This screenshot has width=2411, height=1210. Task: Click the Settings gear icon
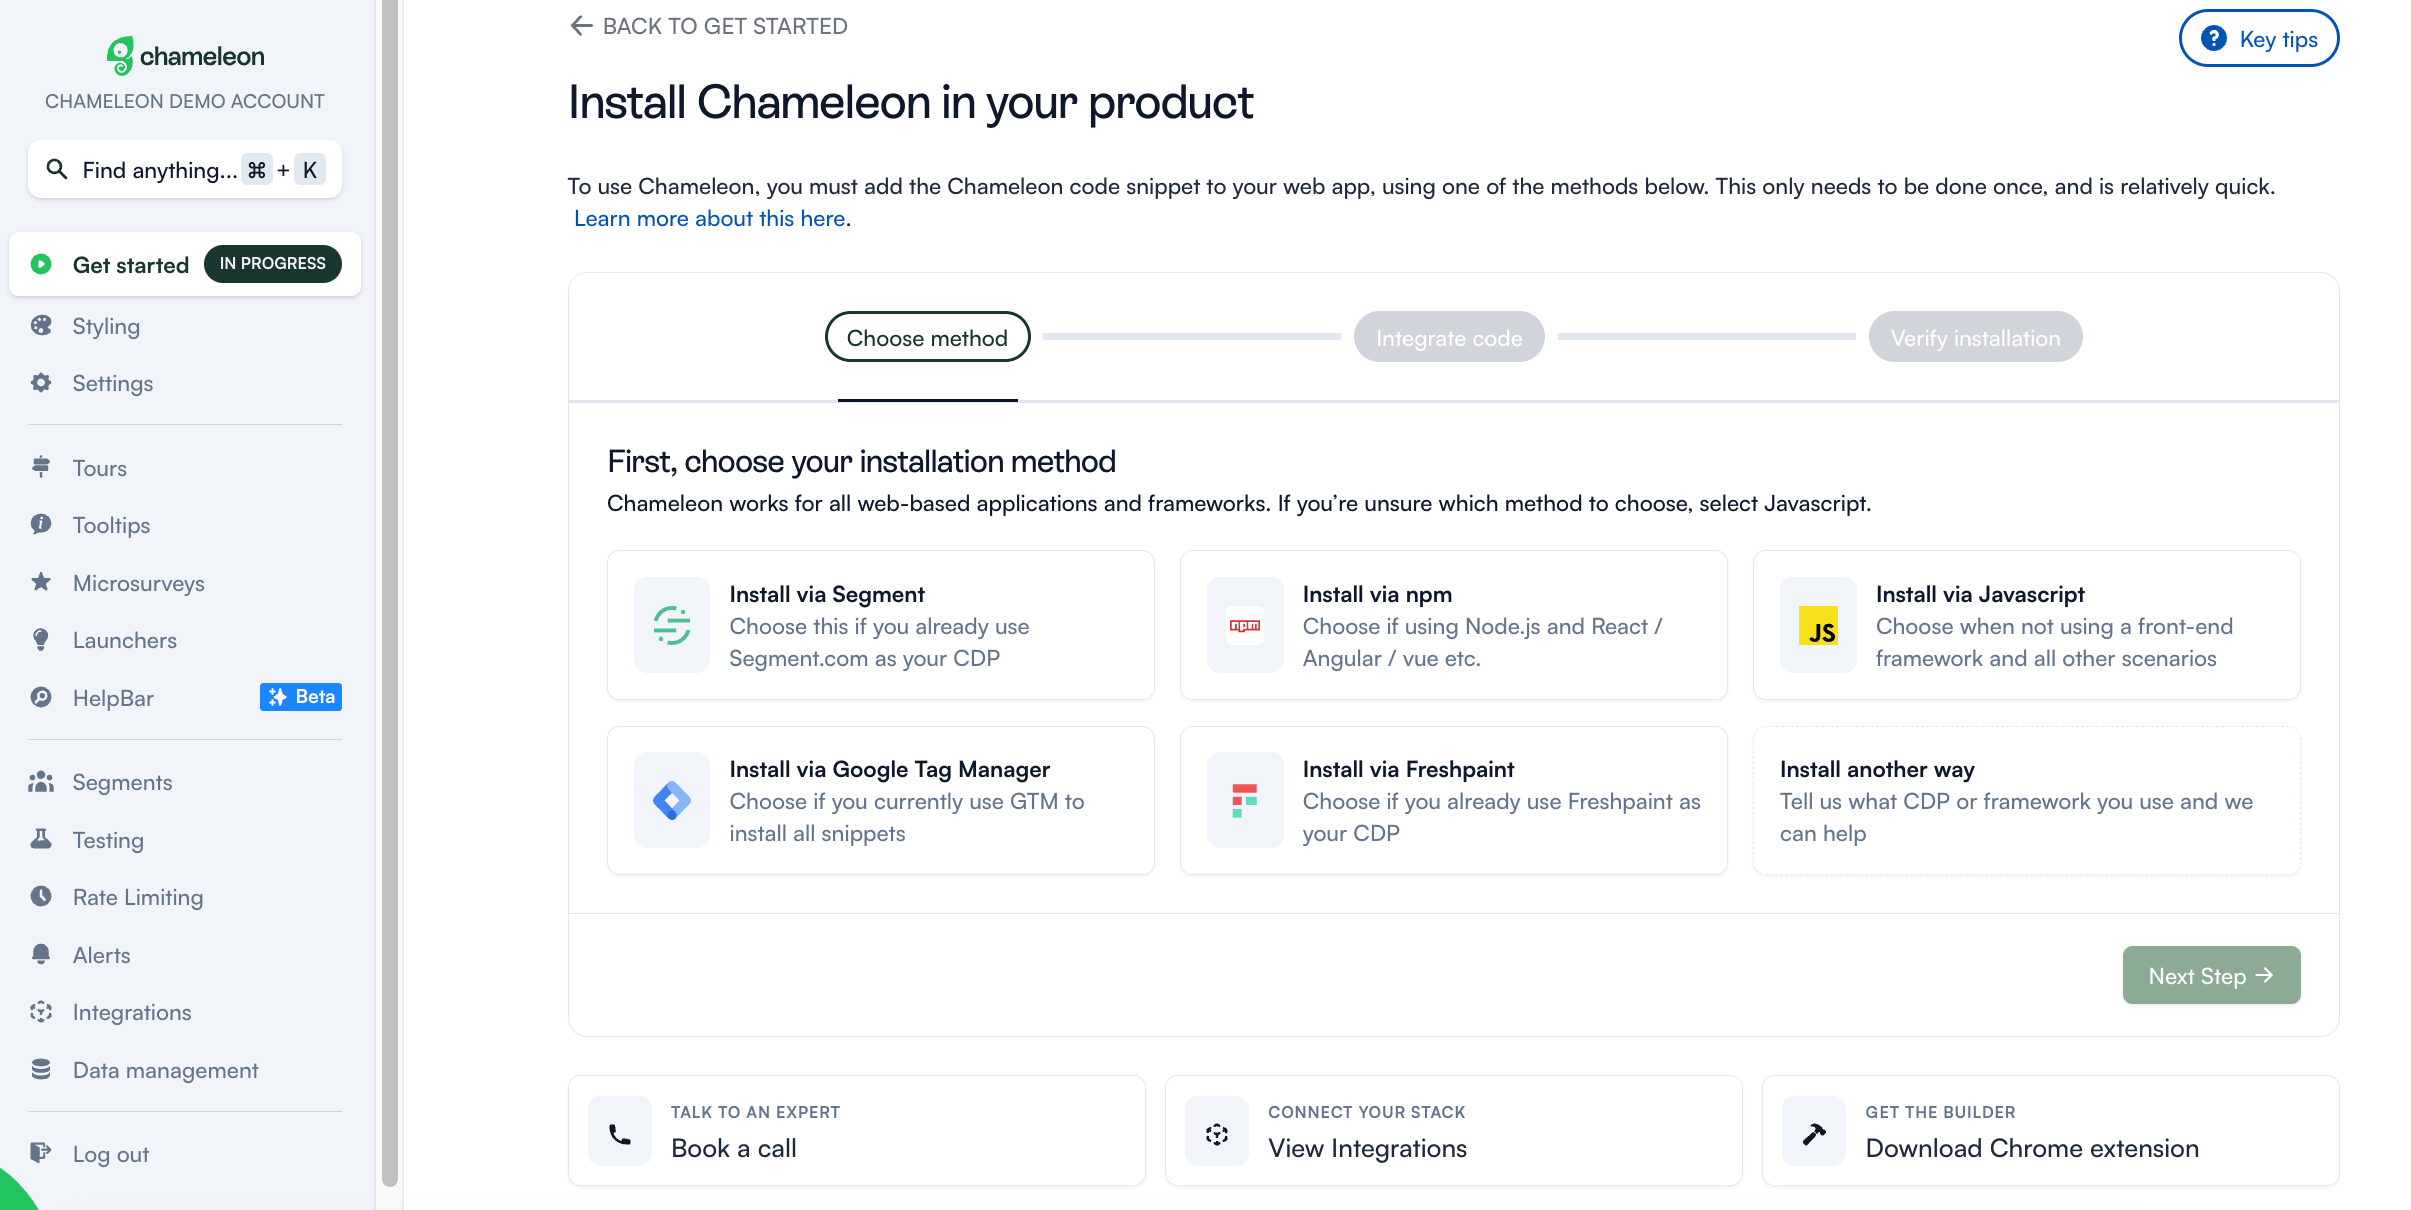click(x=41, y=383)
